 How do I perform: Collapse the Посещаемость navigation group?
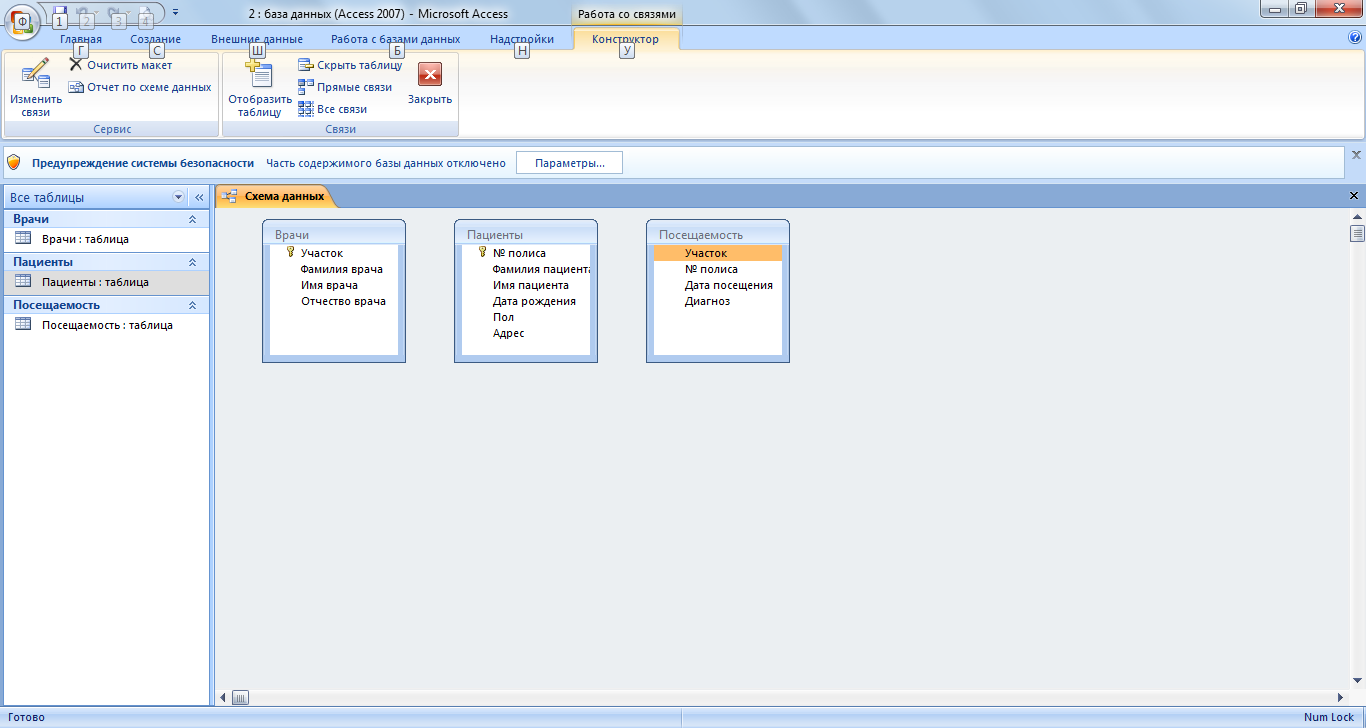coord(192,305)
